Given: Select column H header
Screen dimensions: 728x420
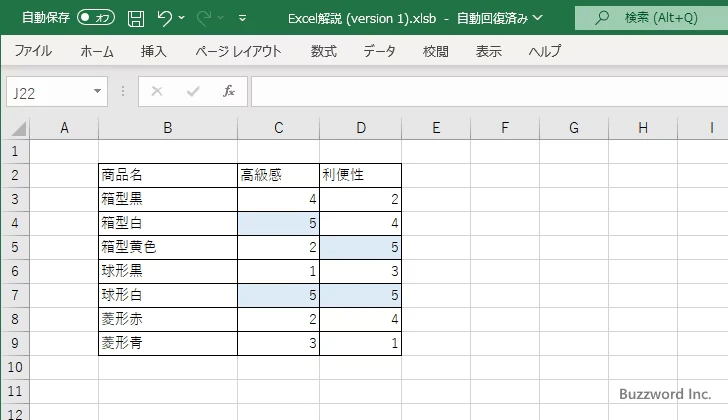Looking at the screenshot, I should pos(643,128).
